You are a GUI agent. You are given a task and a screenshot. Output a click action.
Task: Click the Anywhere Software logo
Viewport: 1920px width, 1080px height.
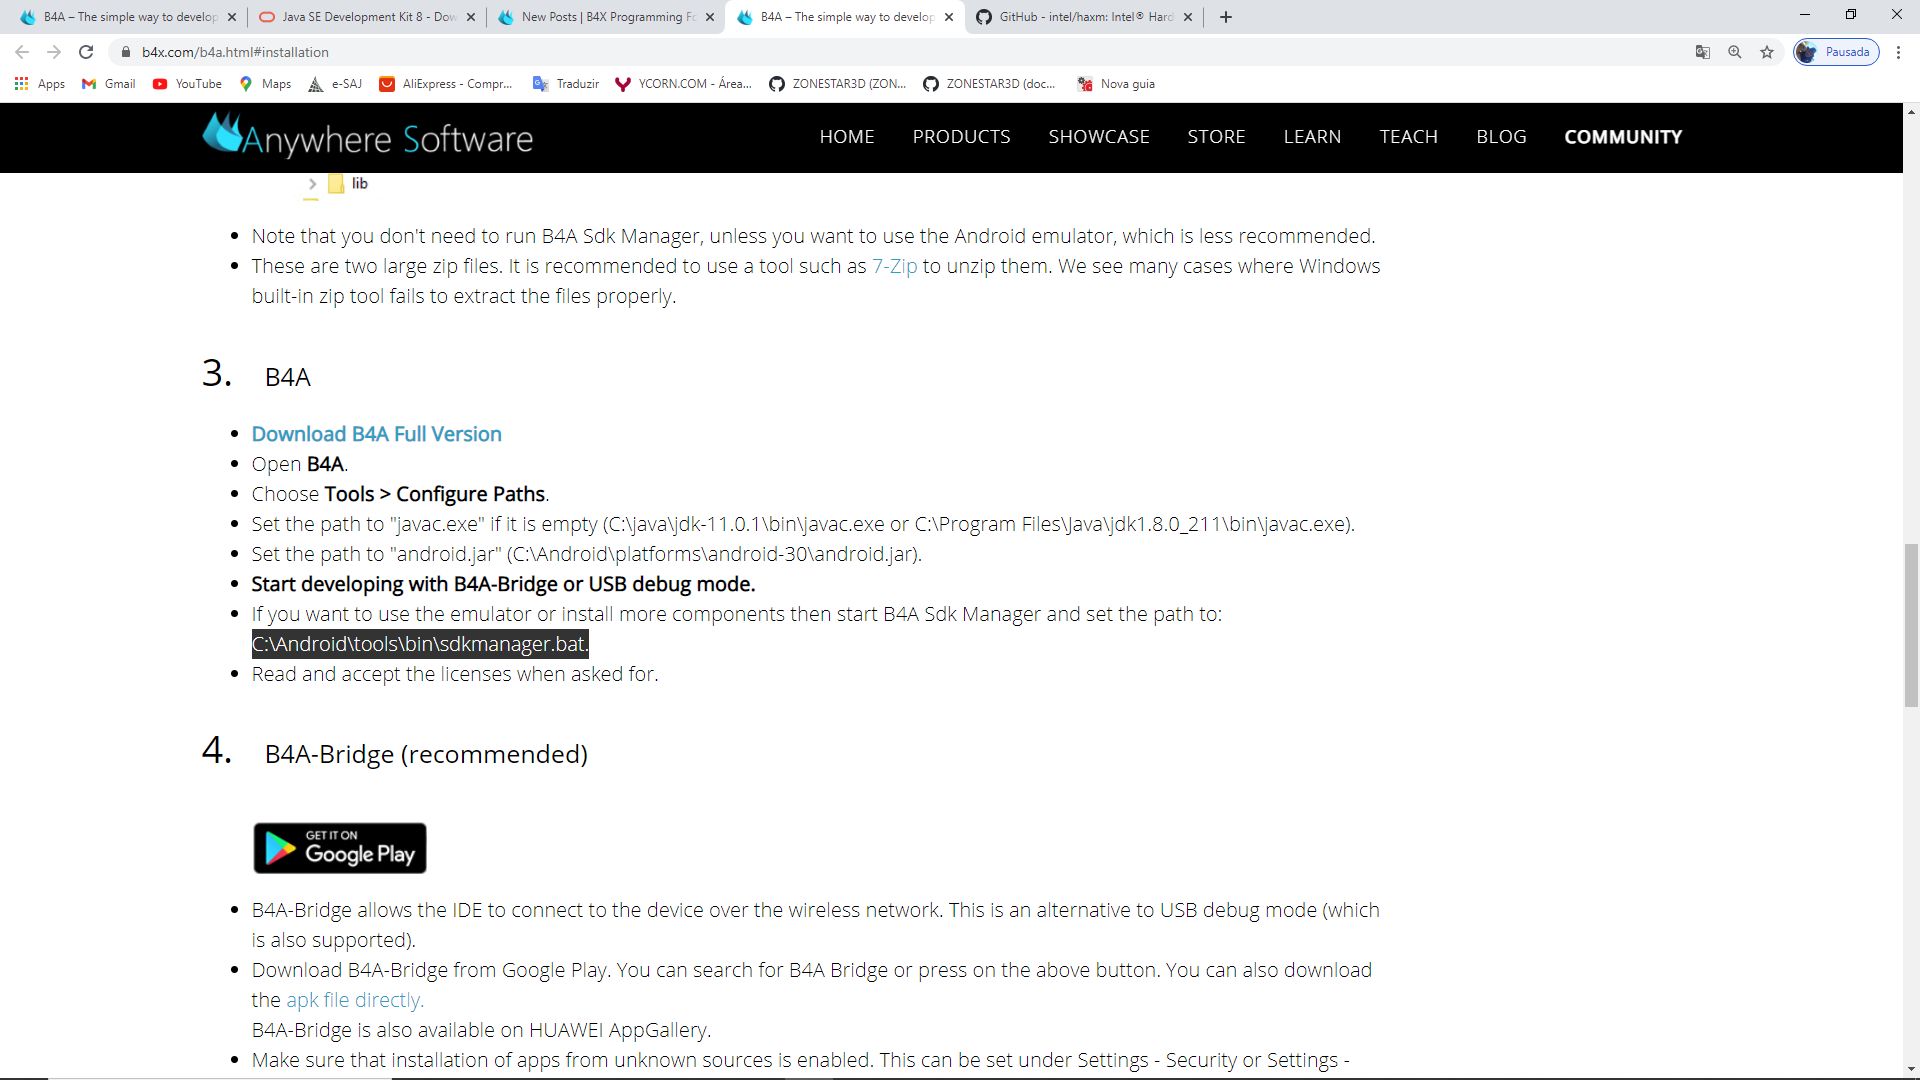pyautogui.click(x=367, y=137)
